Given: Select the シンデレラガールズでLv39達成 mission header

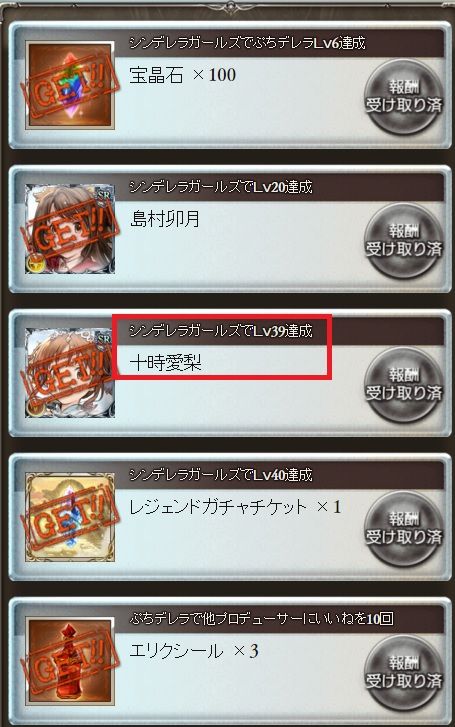Looking at the screenshot, I should 221,331.
